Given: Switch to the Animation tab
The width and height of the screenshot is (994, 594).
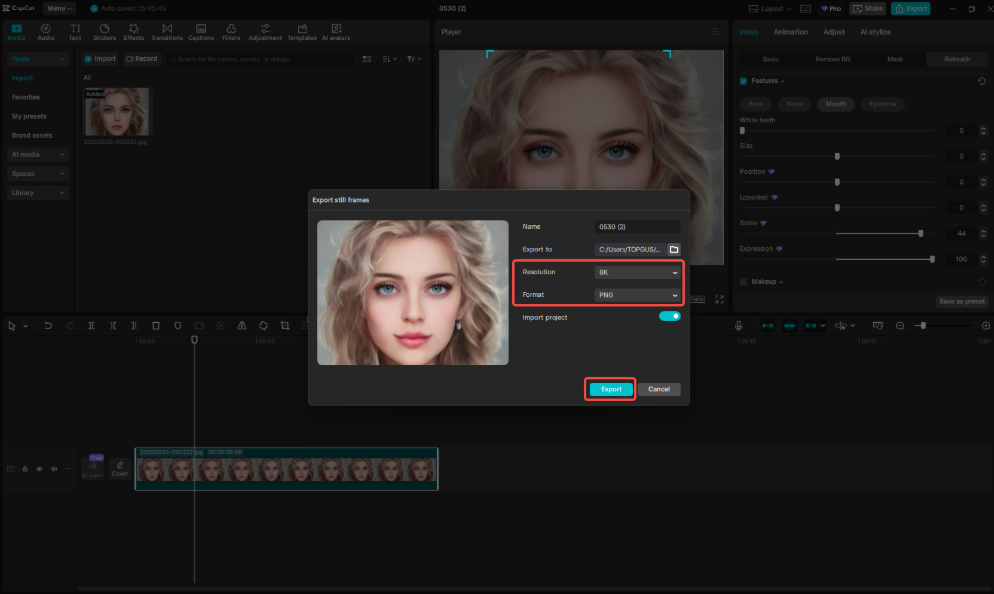Looking at the screenshot, I should 791,31.
